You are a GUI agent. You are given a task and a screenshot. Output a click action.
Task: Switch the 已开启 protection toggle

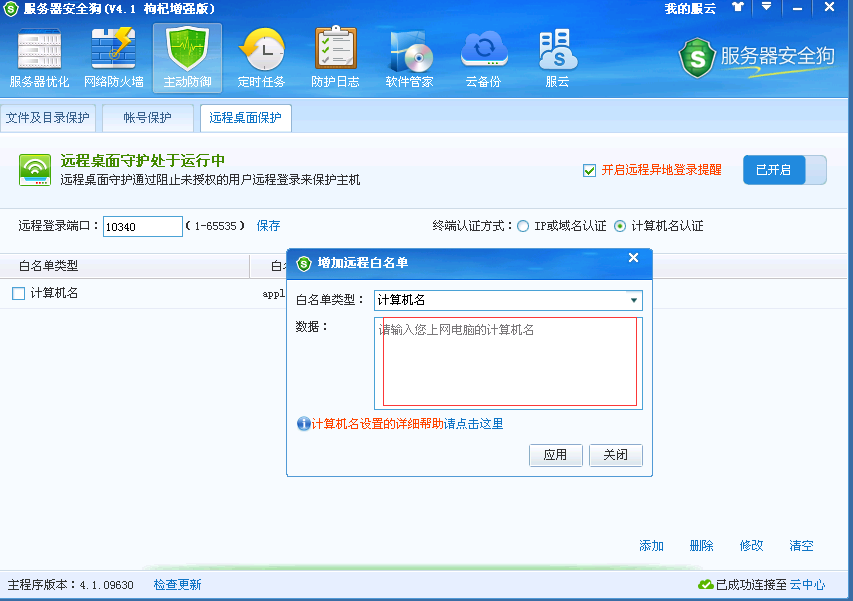[x=784, y=170]
